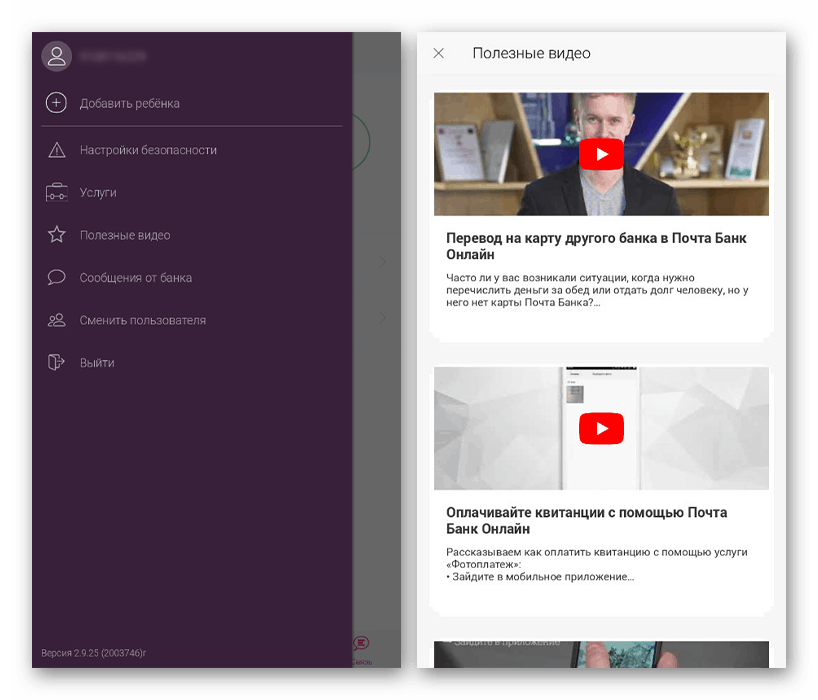Click the door logout icon
Viewport: 818px width, 700px height.
(x=56, y=362)
